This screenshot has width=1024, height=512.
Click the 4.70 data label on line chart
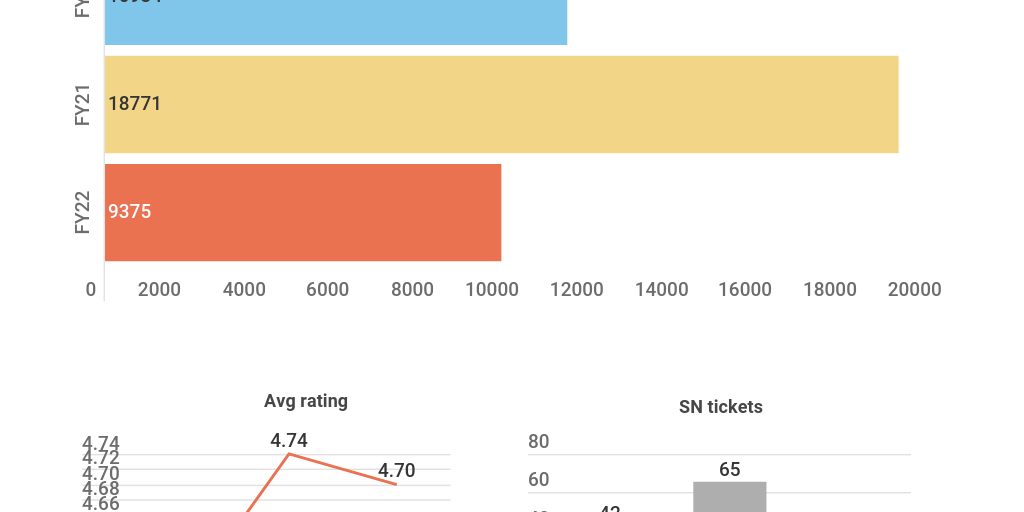pyautogui.click(x=396, y=470)
